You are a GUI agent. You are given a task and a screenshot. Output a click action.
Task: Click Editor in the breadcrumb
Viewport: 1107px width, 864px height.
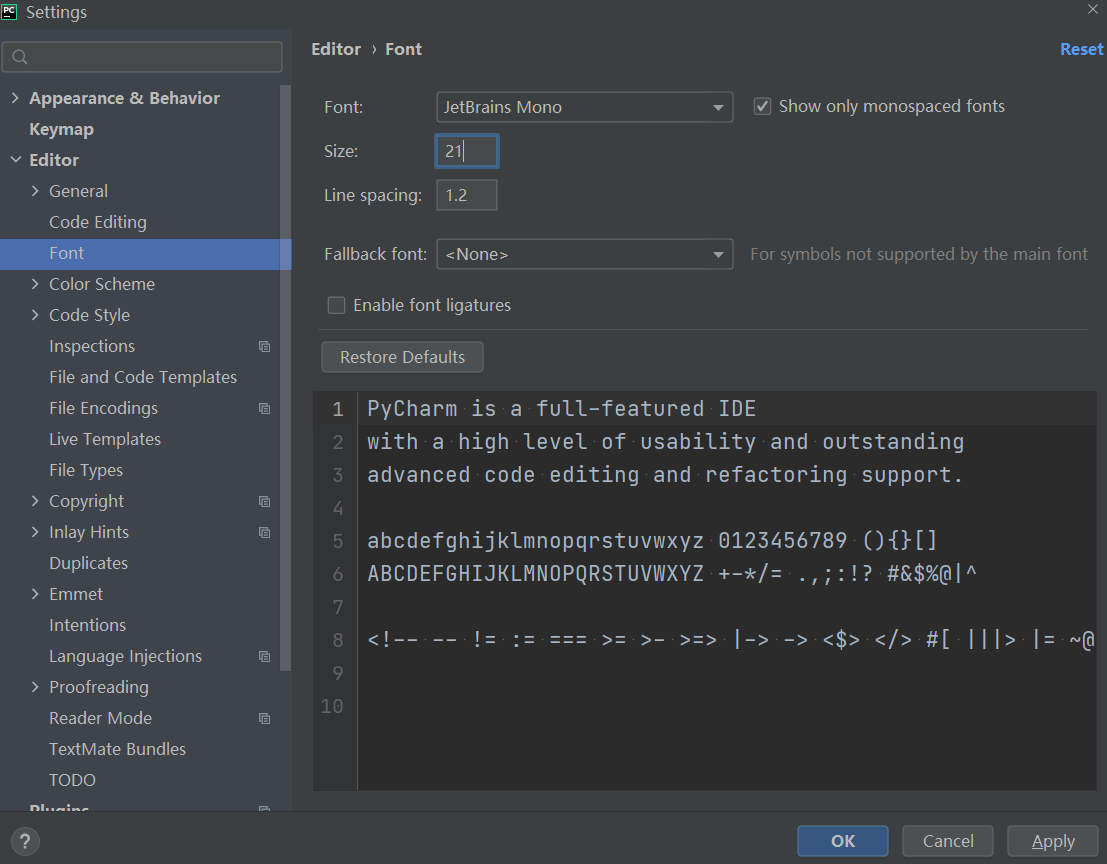click(x=336, y=49)
